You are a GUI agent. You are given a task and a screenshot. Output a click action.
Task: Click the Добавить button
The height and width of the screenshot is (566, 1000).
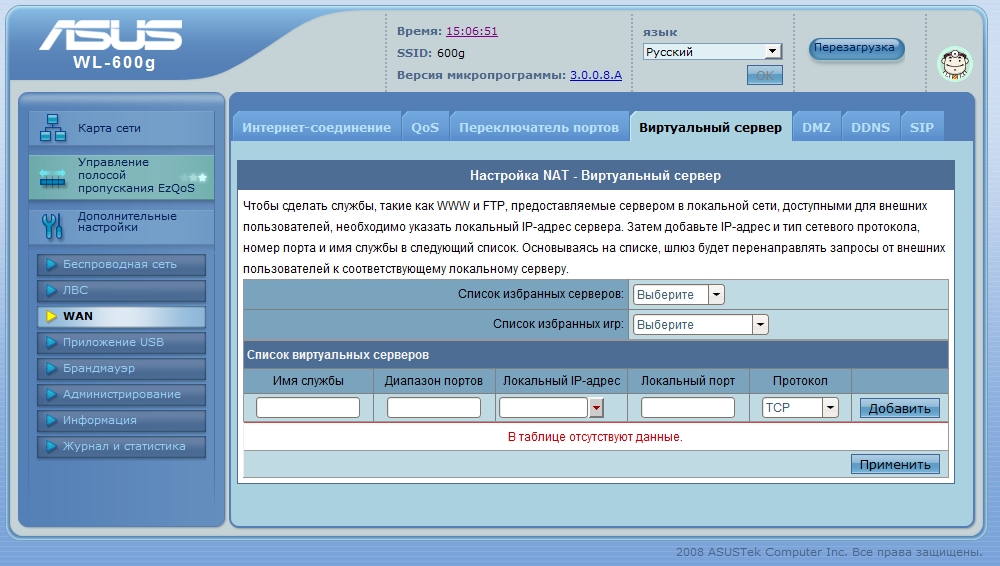[899, 408]
